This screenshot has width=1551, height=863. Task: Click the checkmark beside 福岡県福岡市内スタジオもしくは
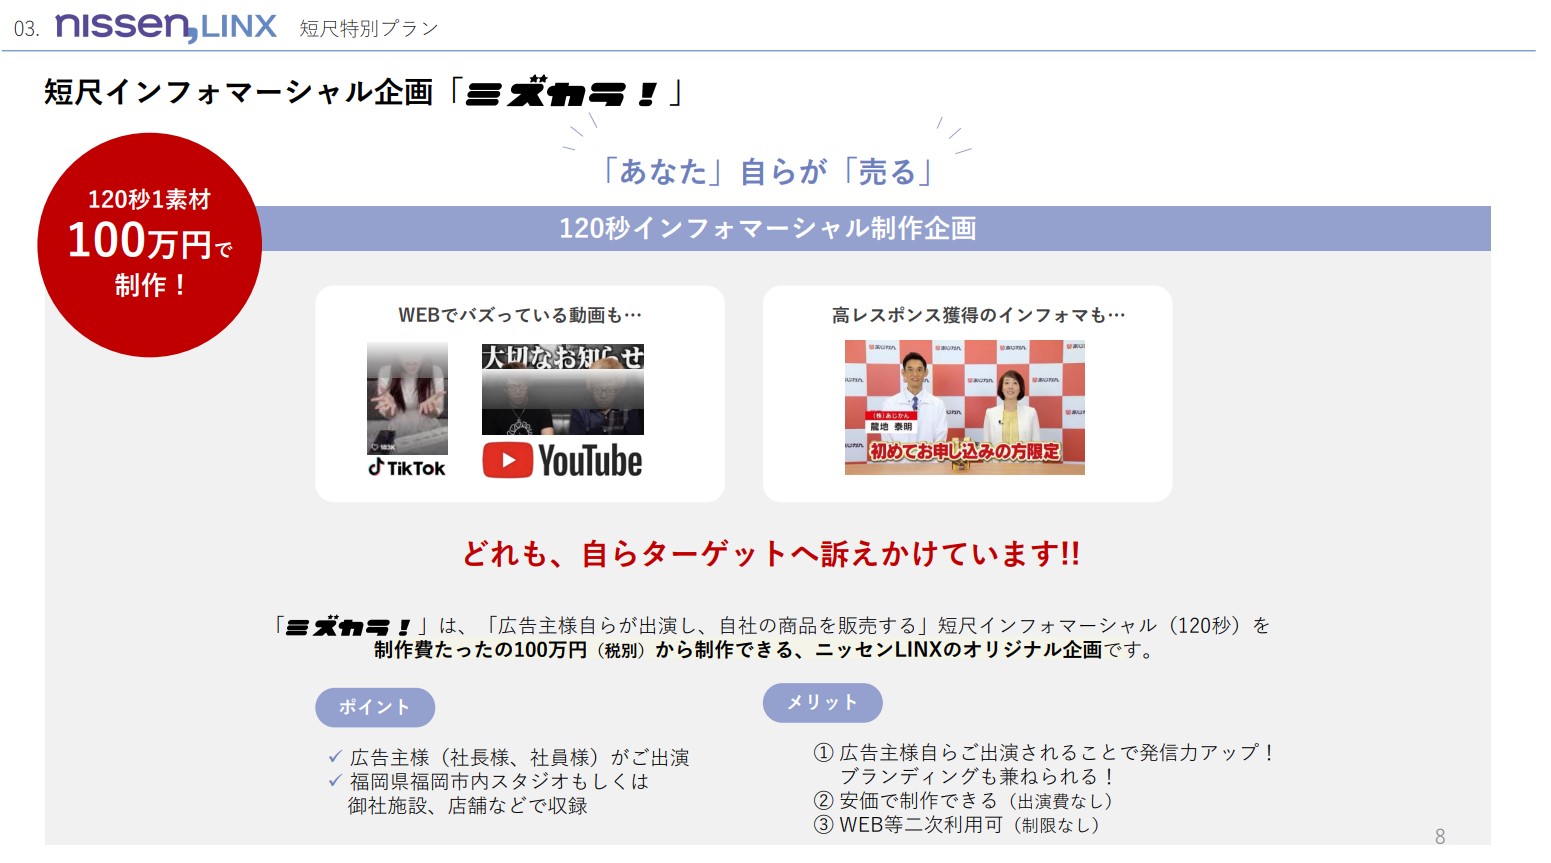335,781
